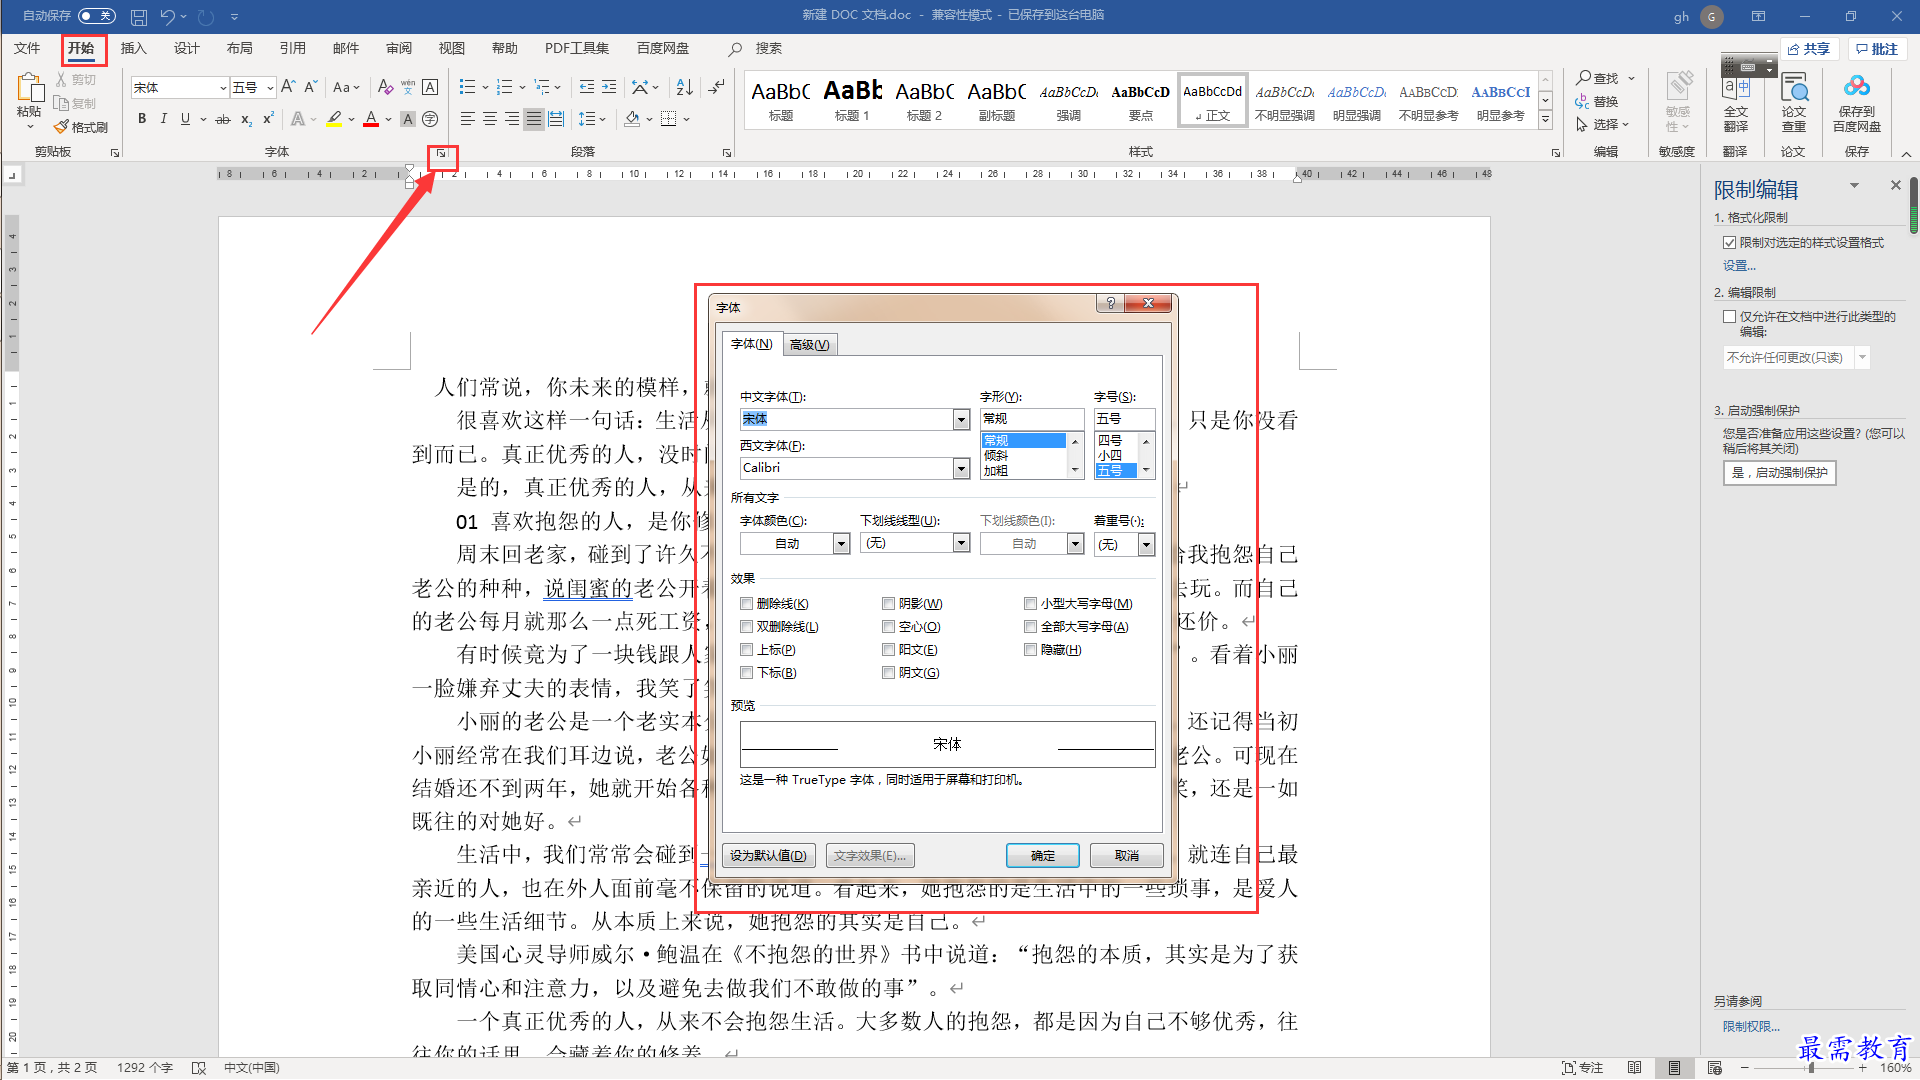Check the 空心 outline checkbox
The image size is (1920, 1080).
click(x=888, y=626)
